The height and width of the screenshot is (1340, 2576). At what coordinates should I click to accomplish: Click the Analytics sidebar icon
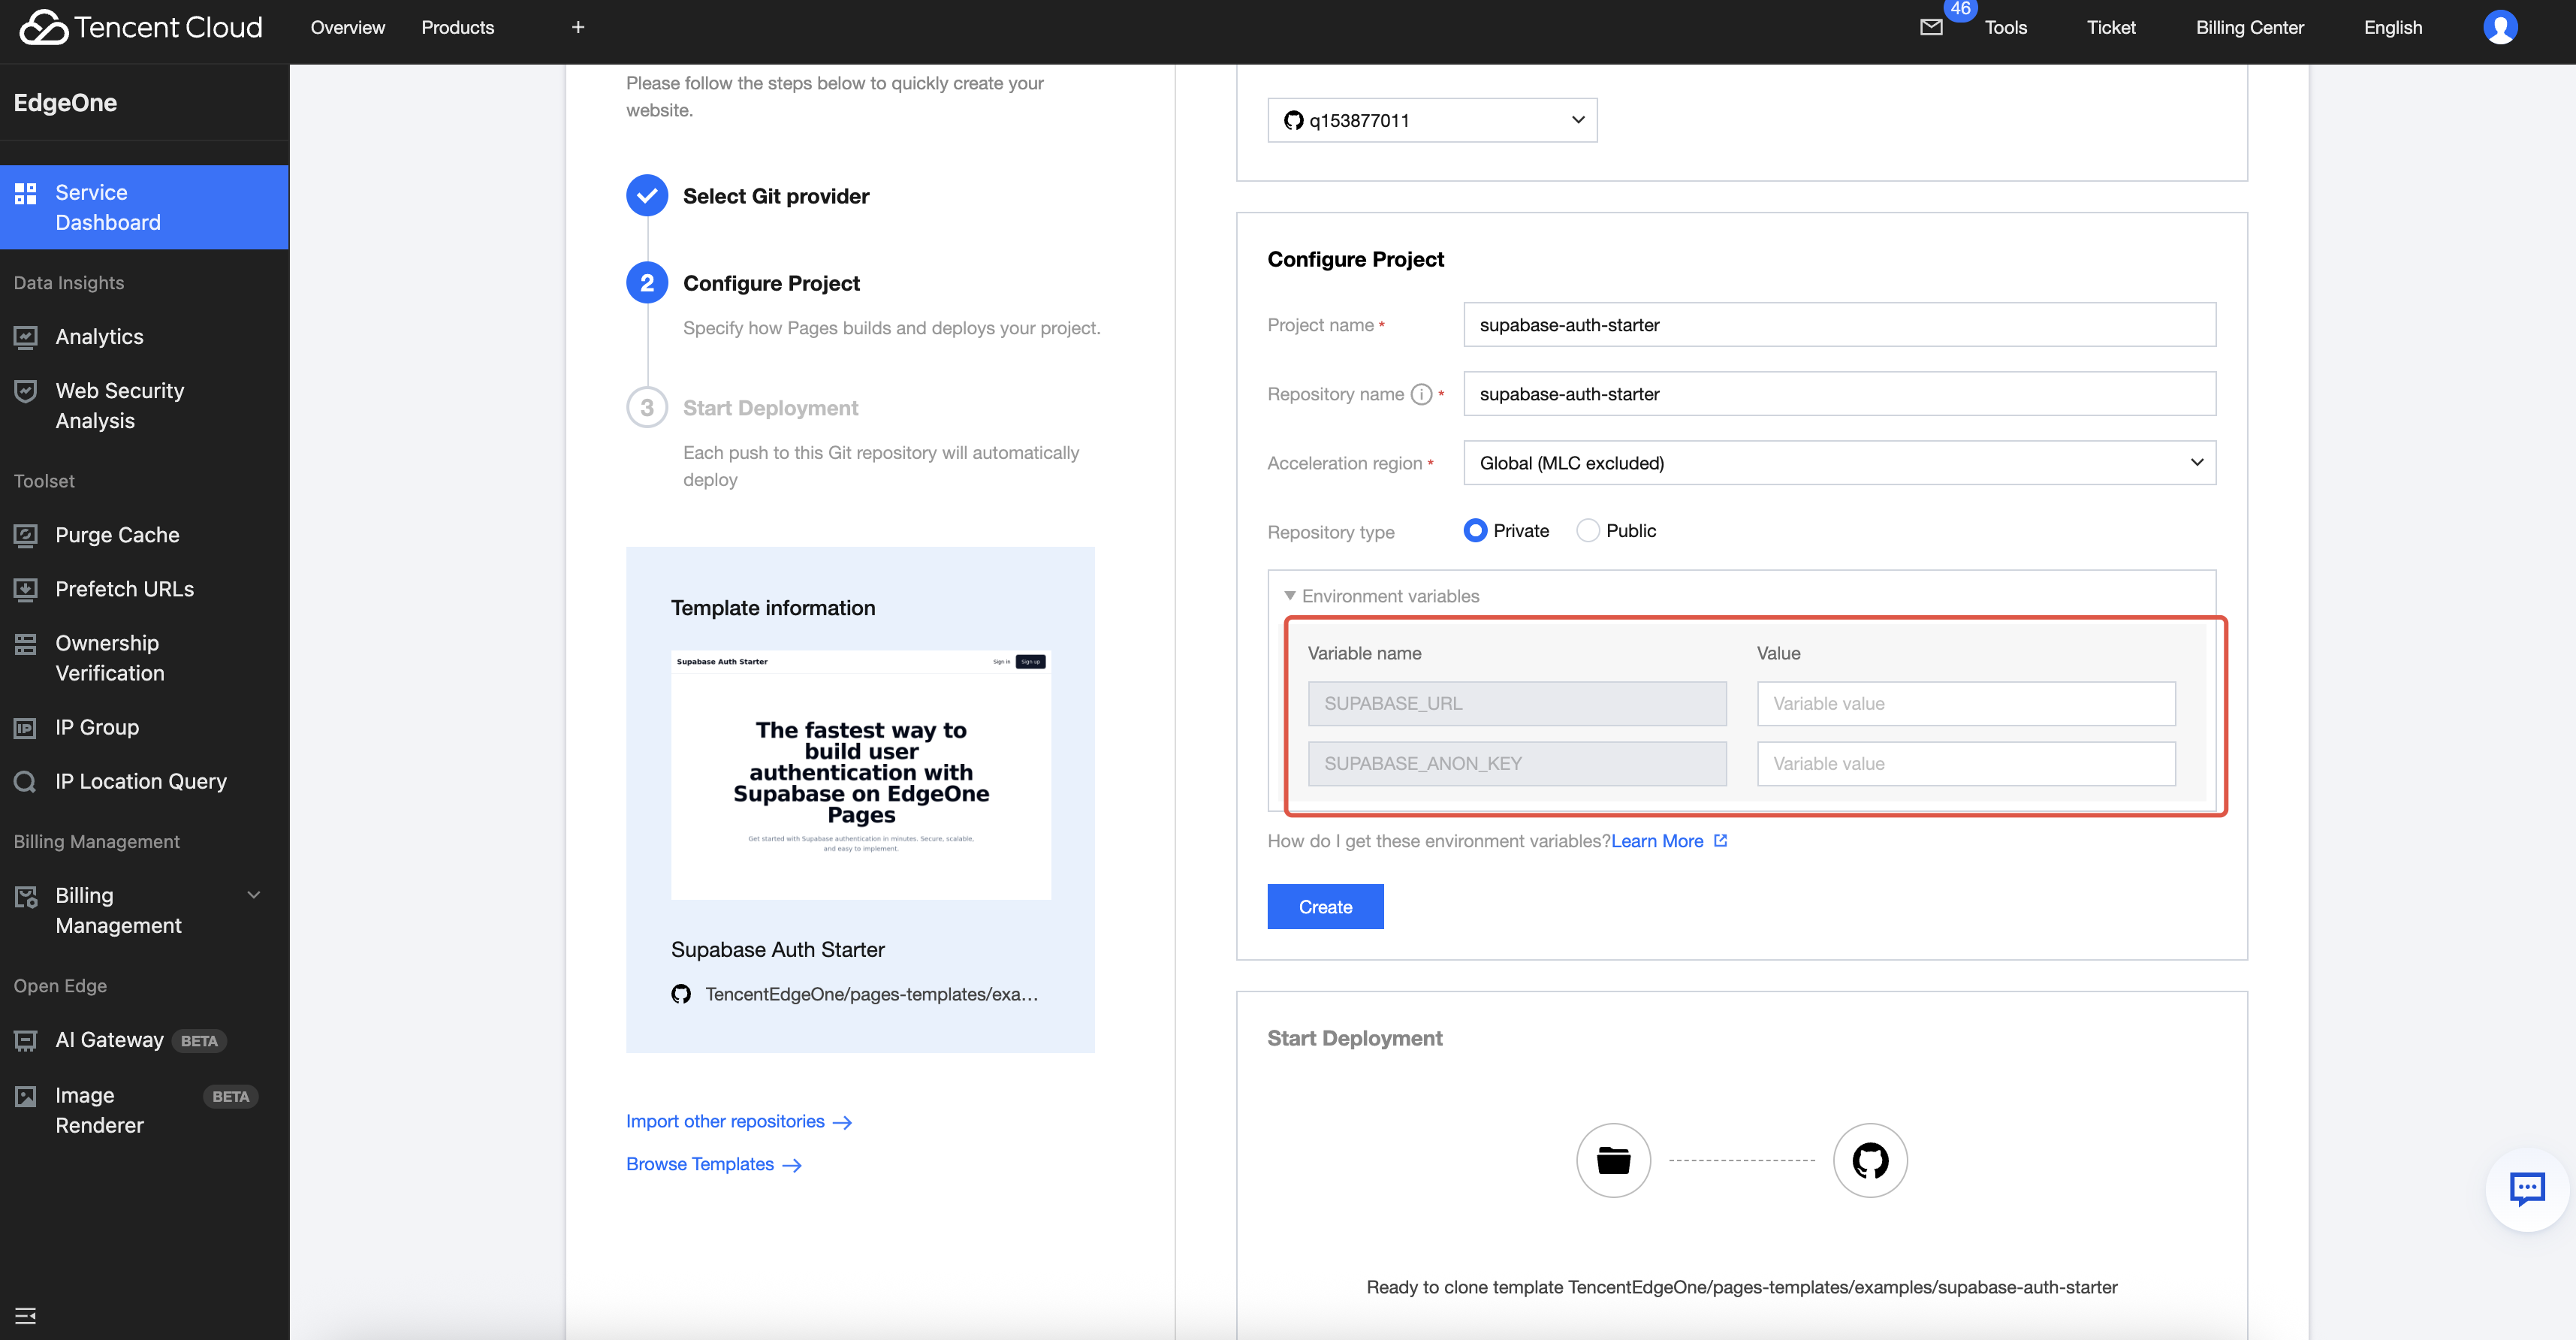[26, 337]
